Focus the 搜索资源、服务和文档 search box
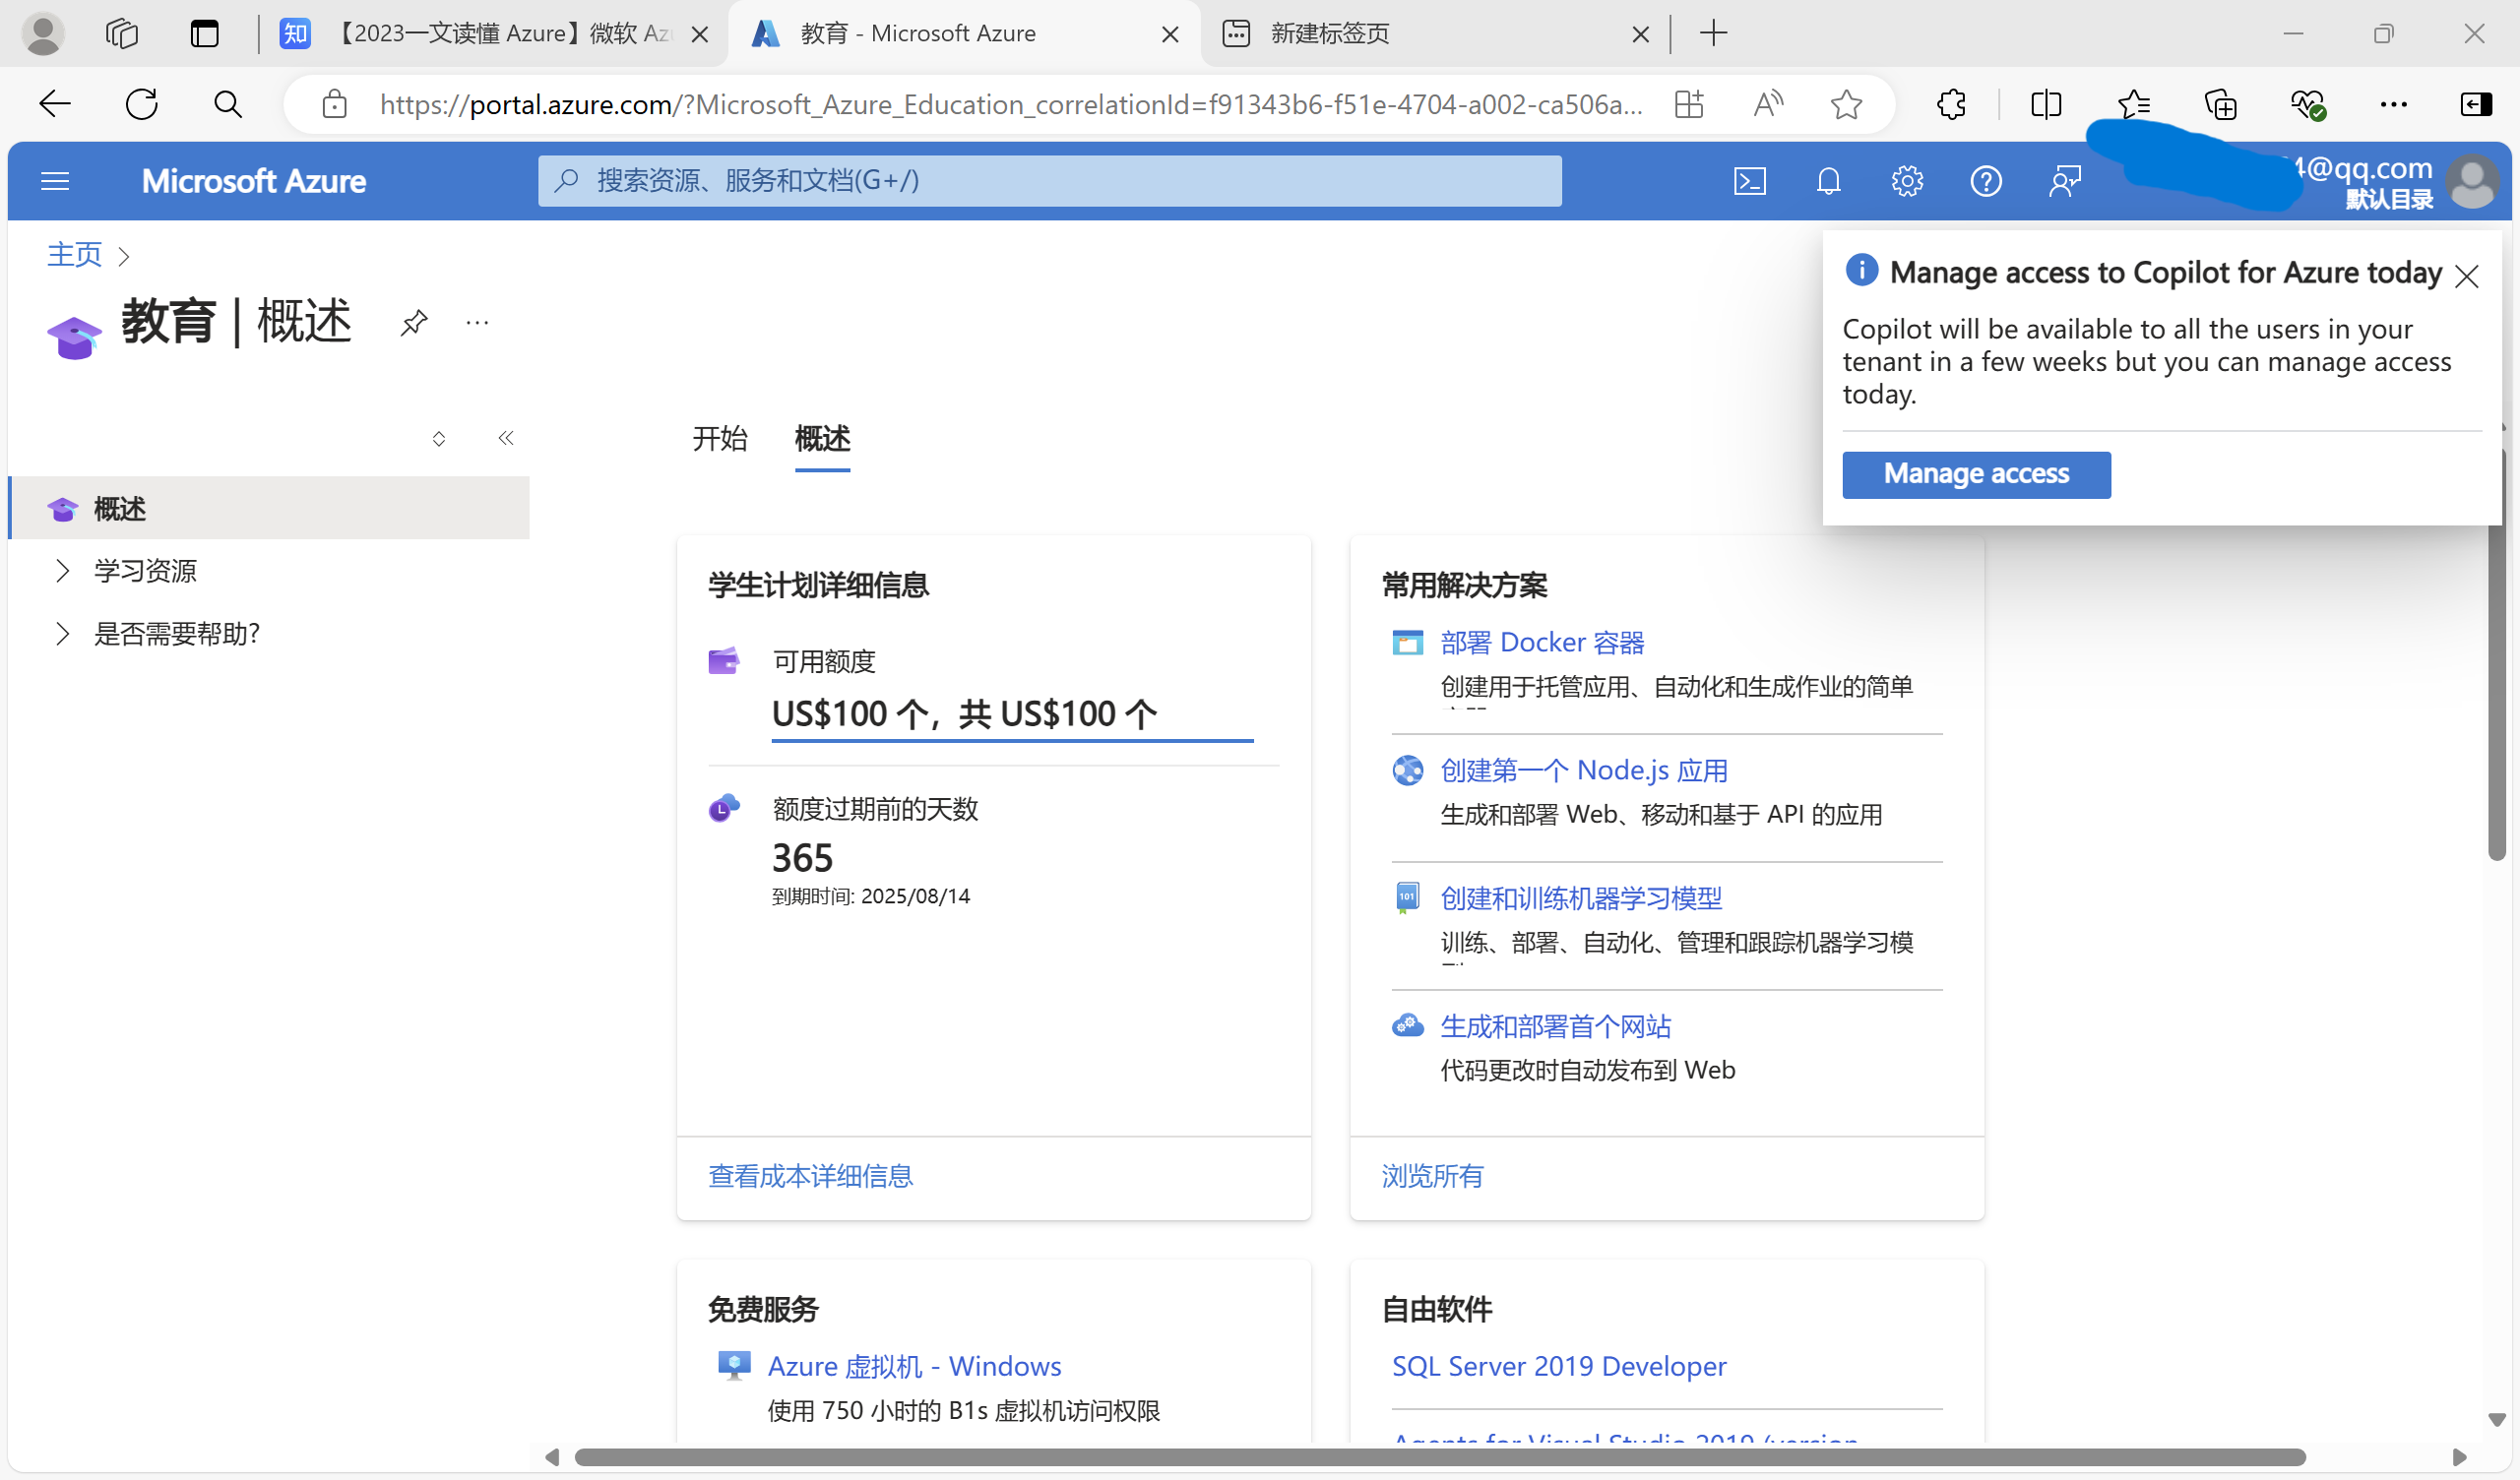Viewport: 2520px width, 1480px height. pyautogui.click(x=1050, y=181)
